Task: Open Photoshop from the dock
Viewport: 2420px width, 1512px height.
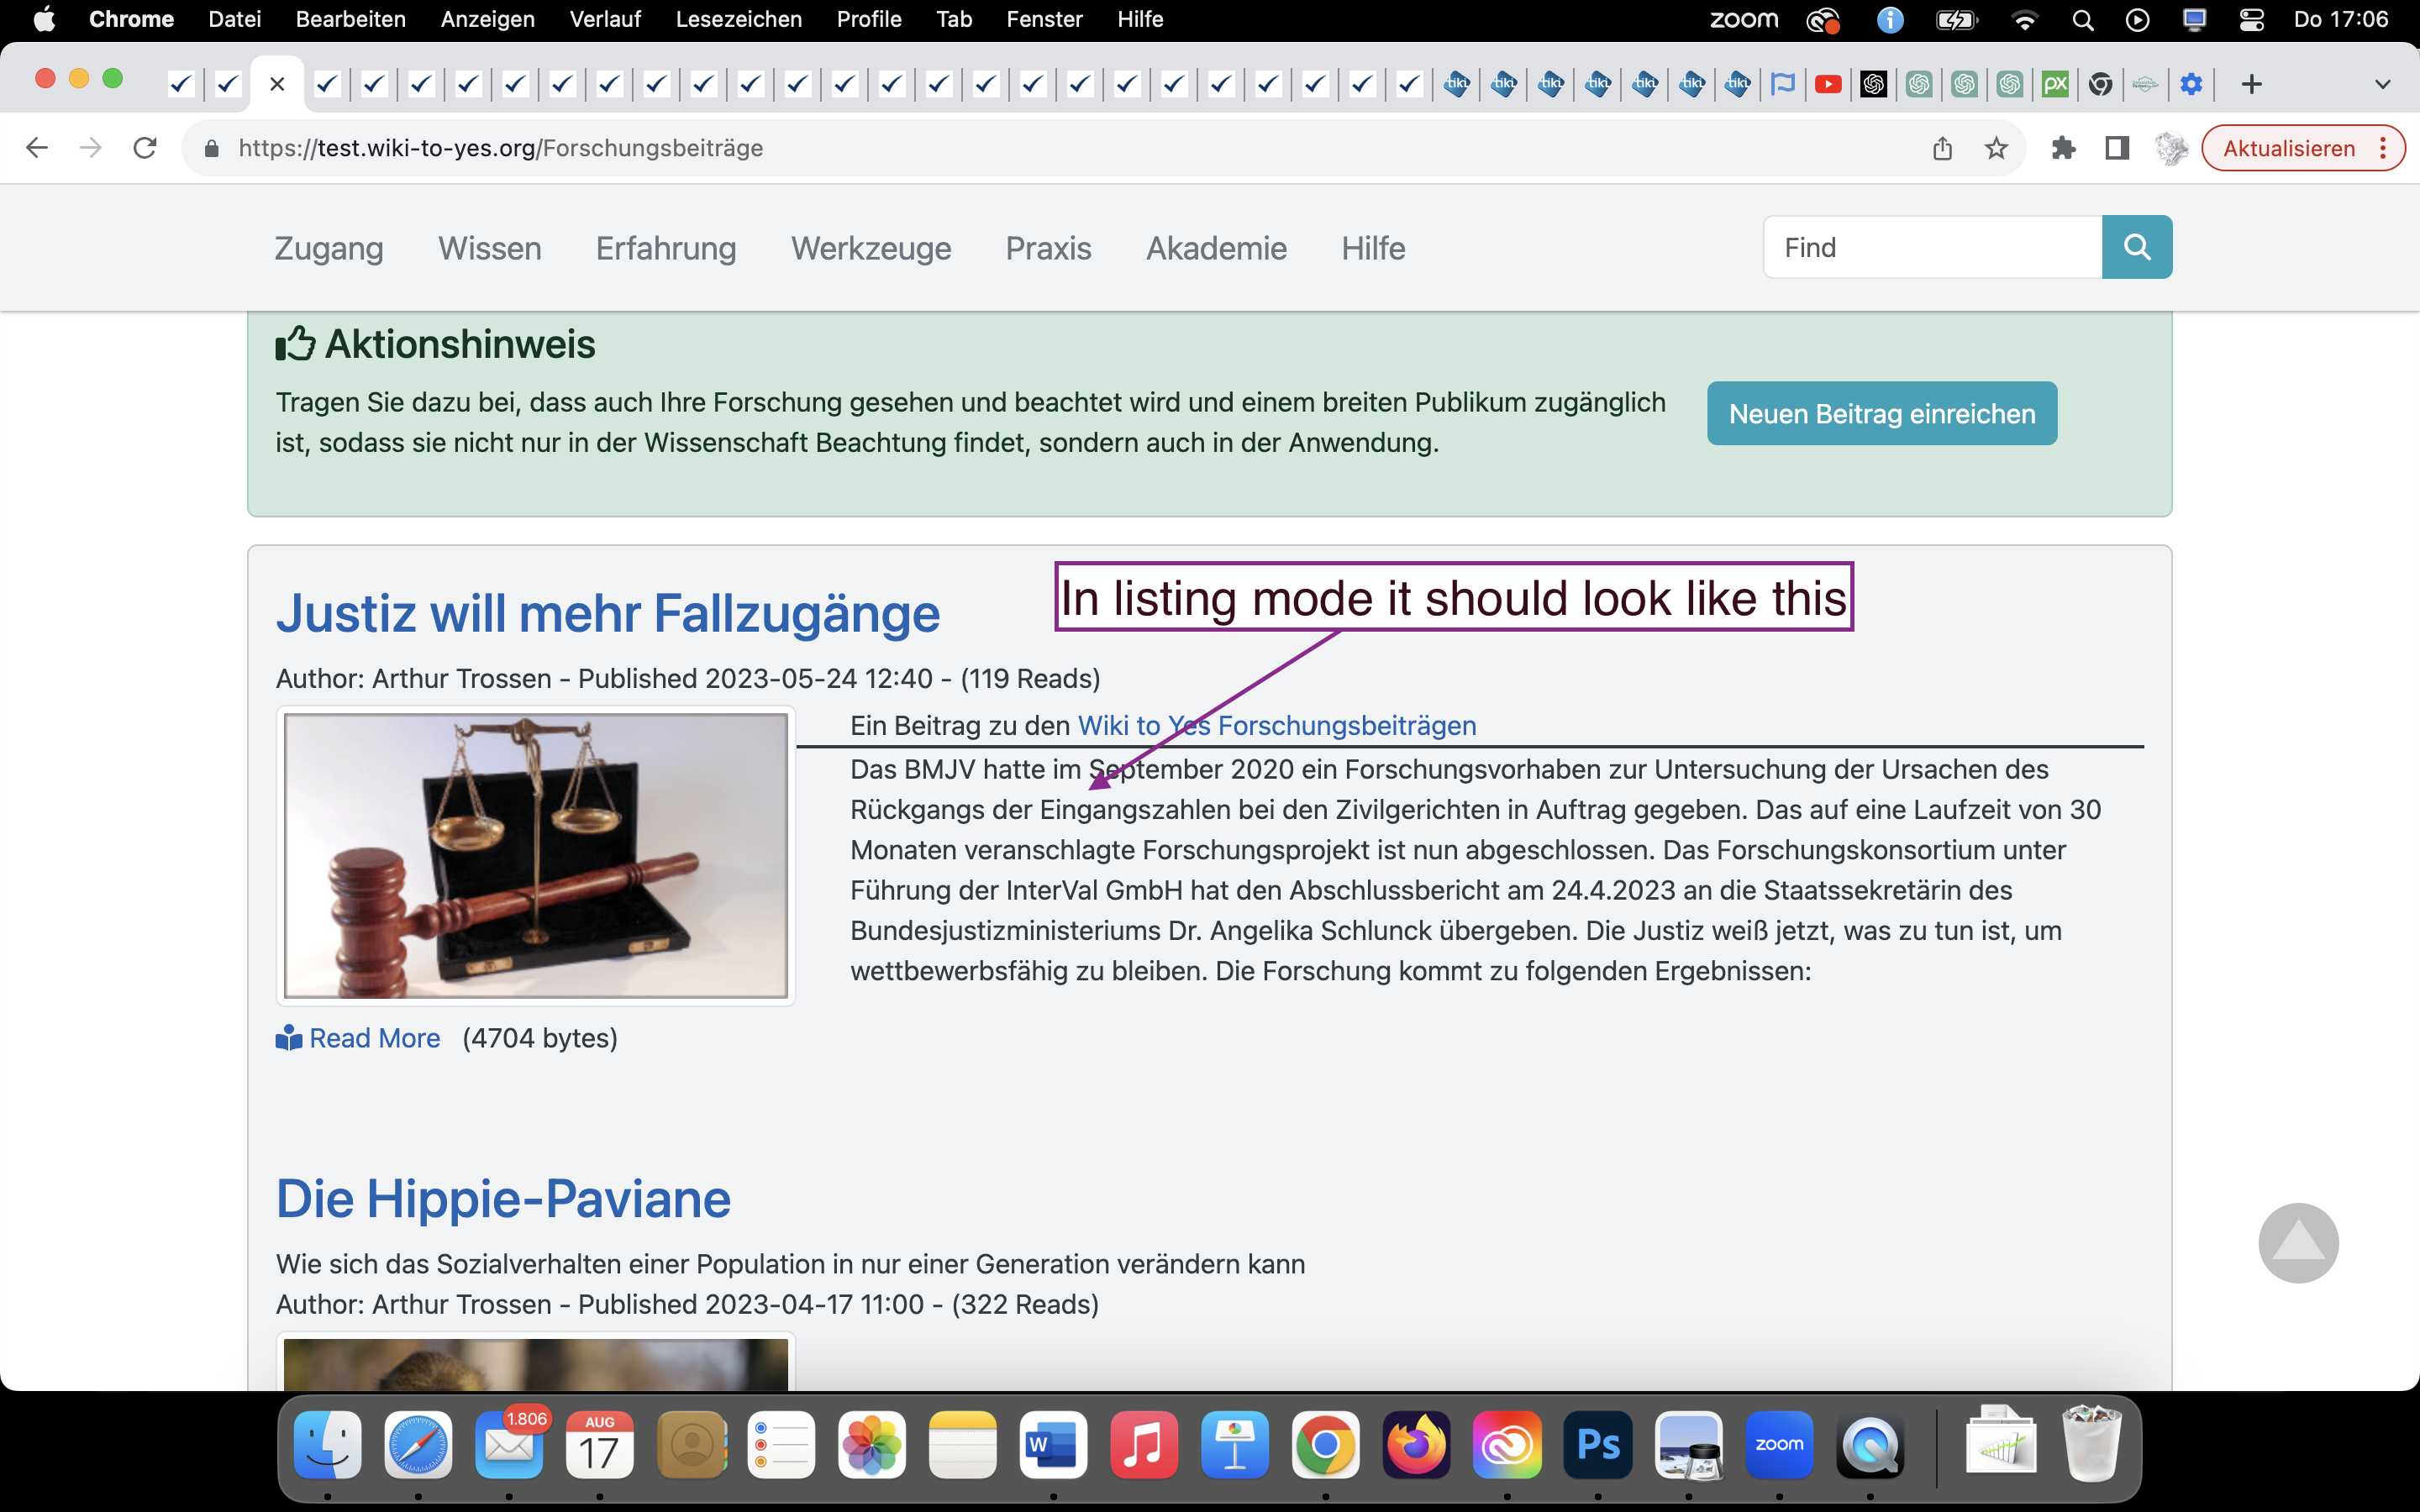Action: click(x=1597, y=1445)
